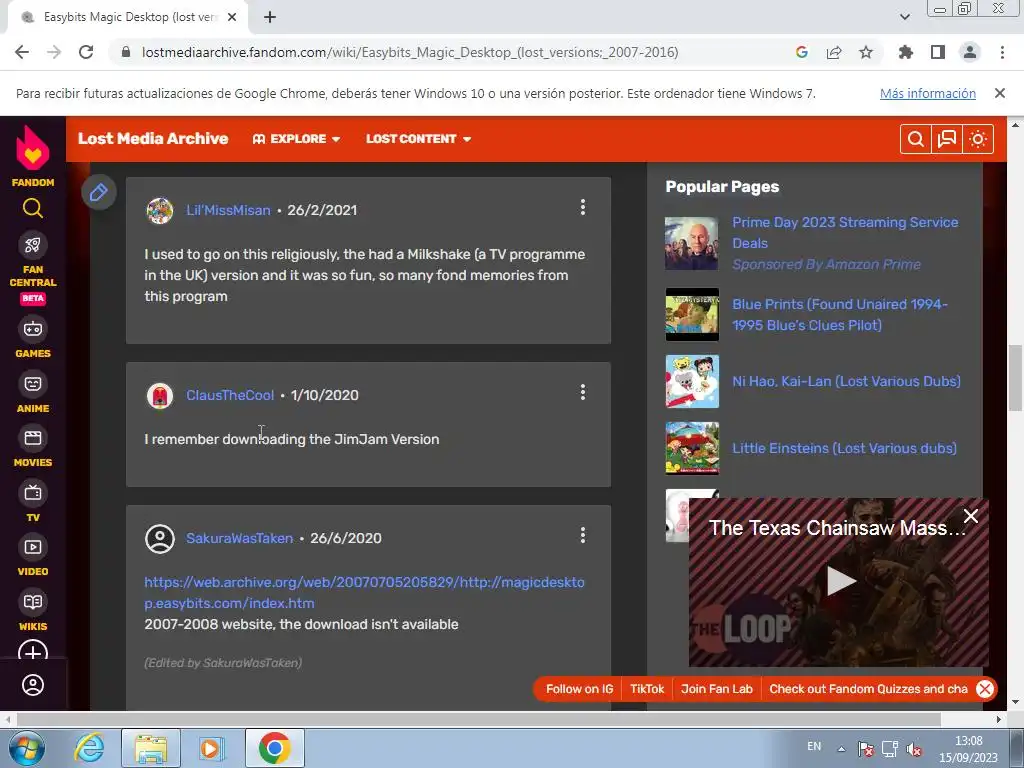Close the Easybits Magic Desktop tab

tap(232, 18)
